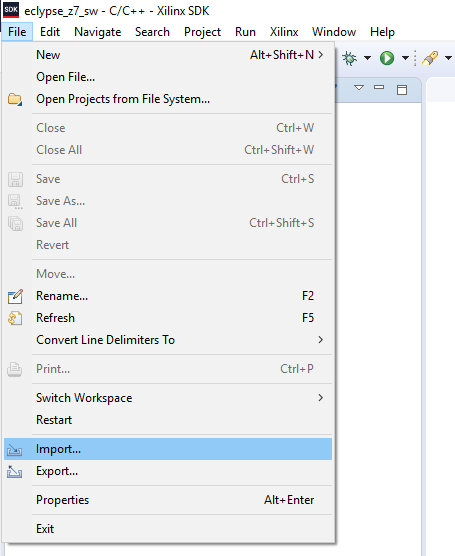Open the panel View Menu triangle
Viewport: 455px width, 556px height.
click(x=359, y=87)
